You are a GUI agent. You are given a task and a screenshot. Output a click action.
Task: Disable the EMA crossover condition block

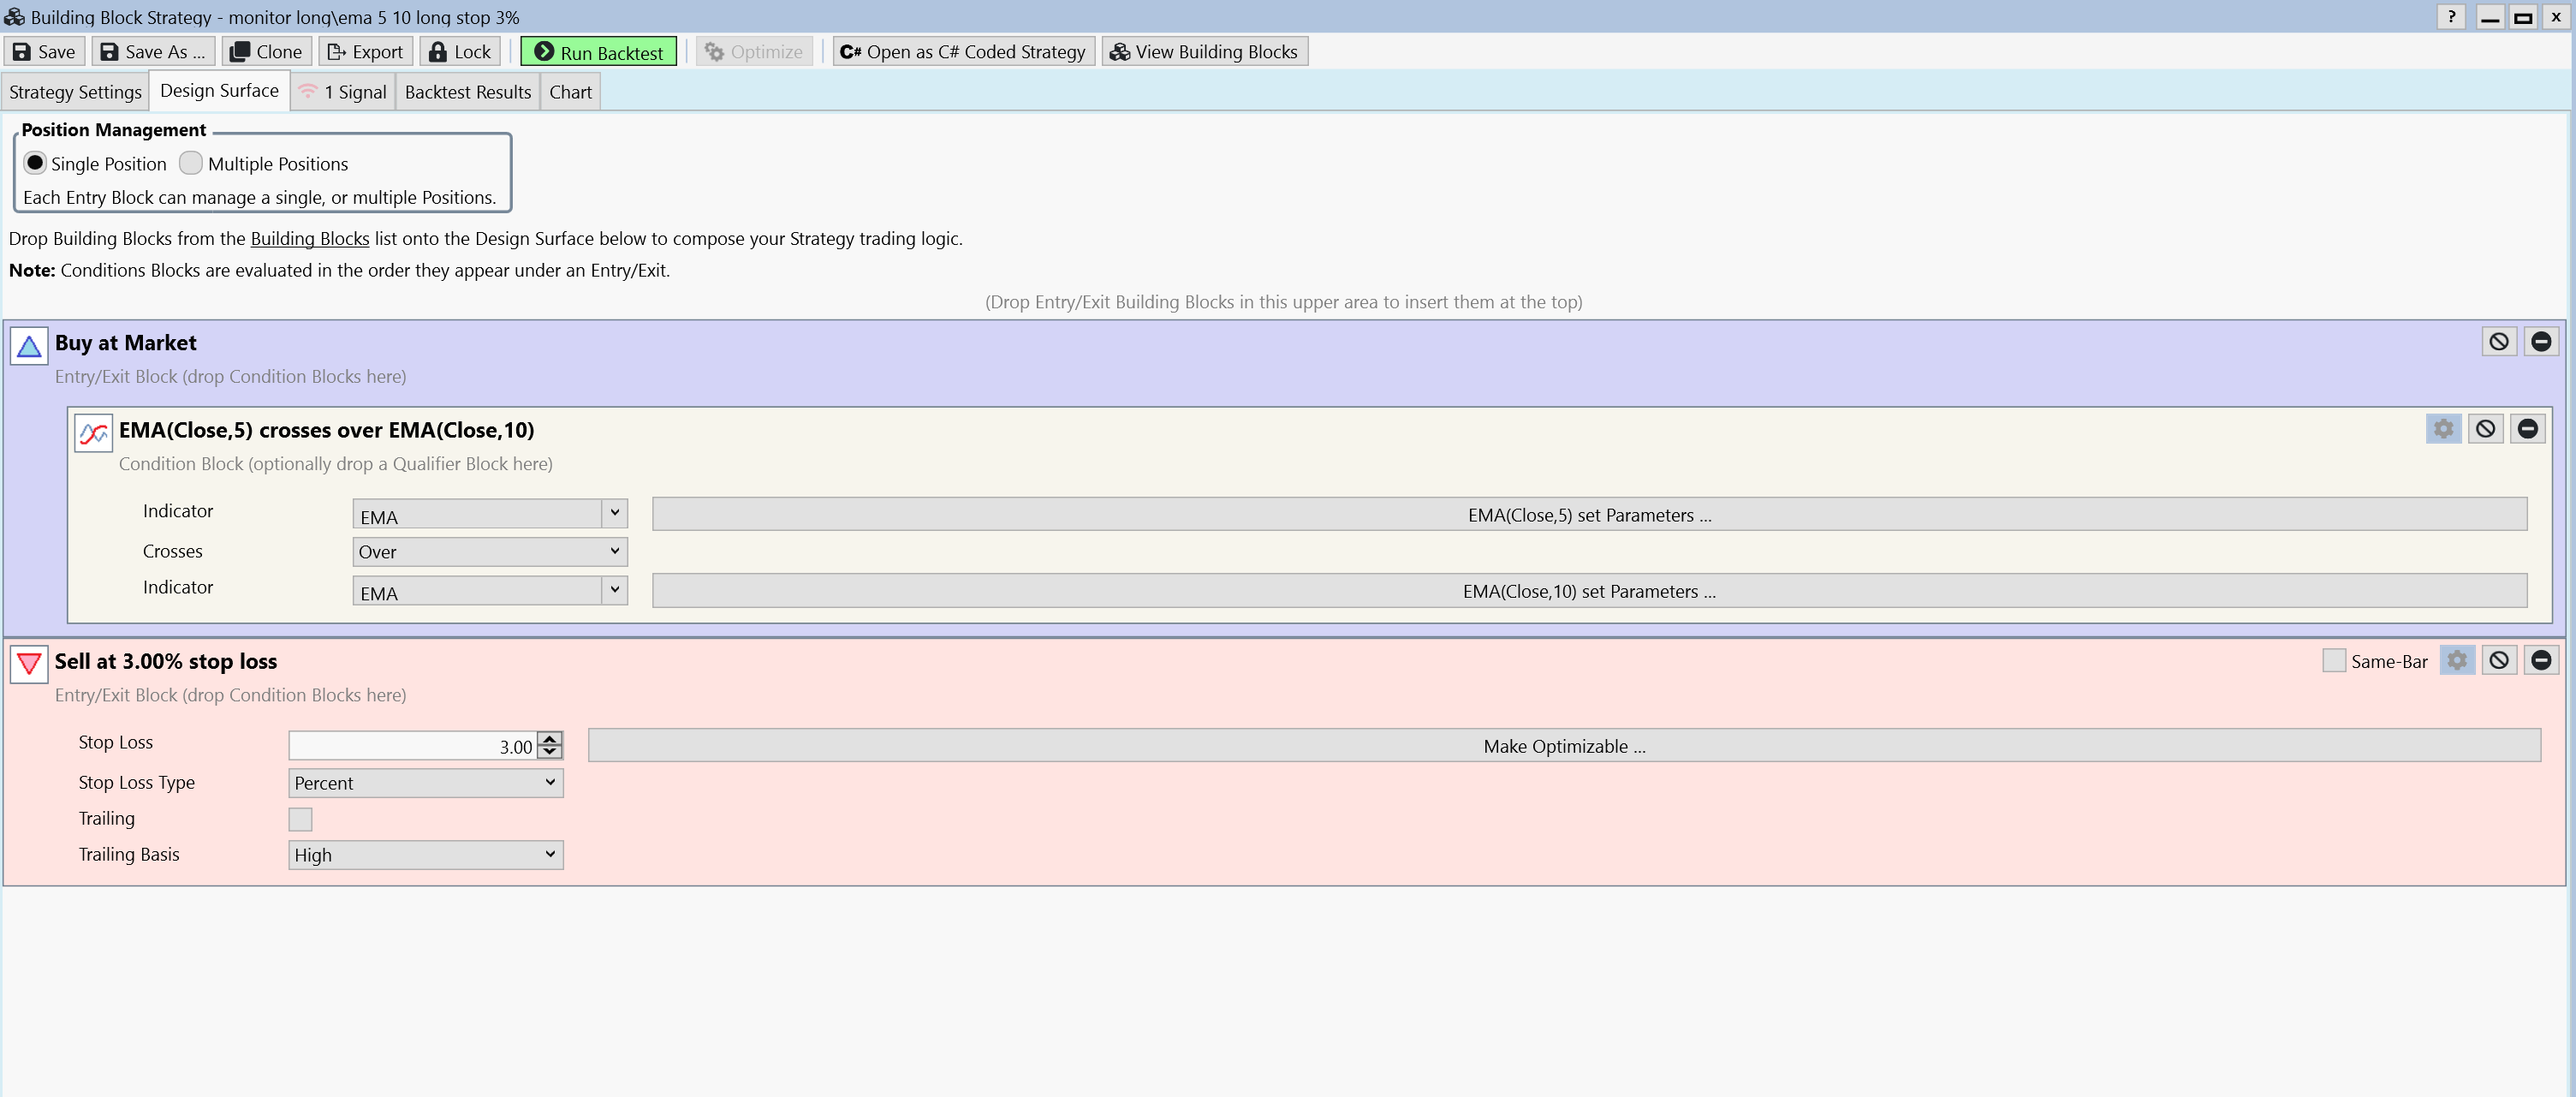click(x=2486, y=429)
